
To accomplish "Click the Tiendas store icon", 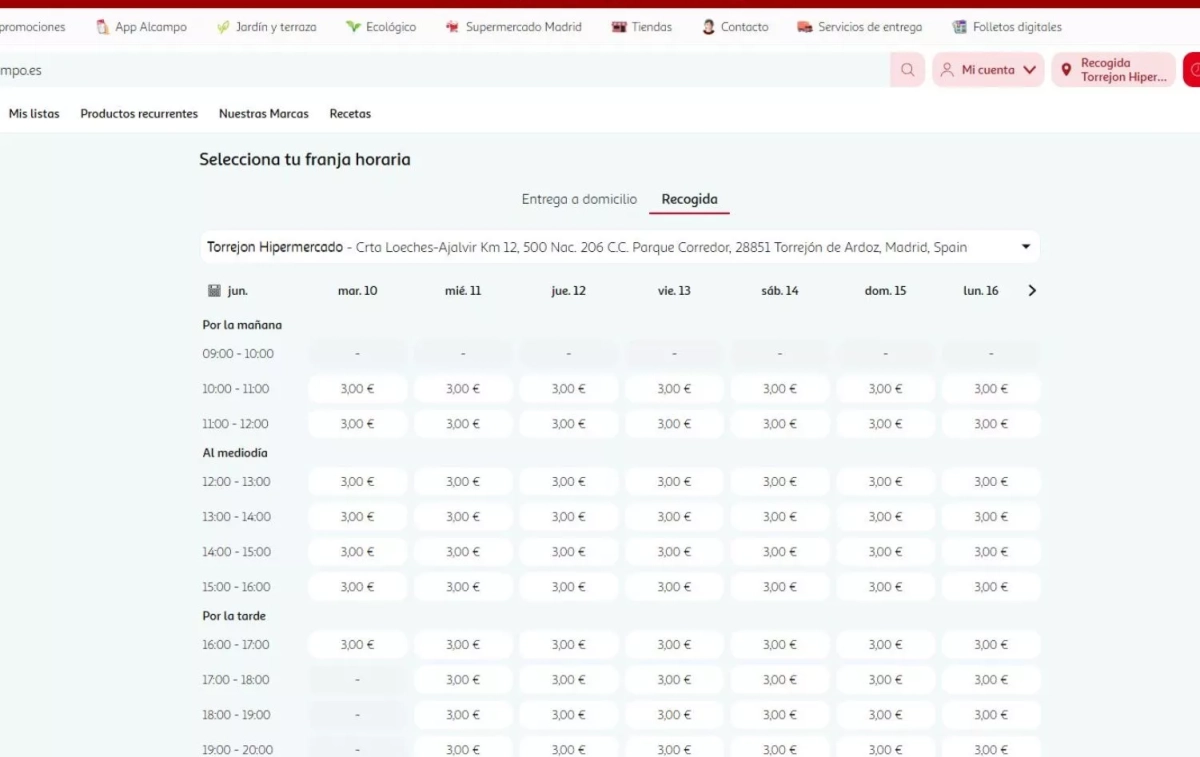I will [619, 27].
